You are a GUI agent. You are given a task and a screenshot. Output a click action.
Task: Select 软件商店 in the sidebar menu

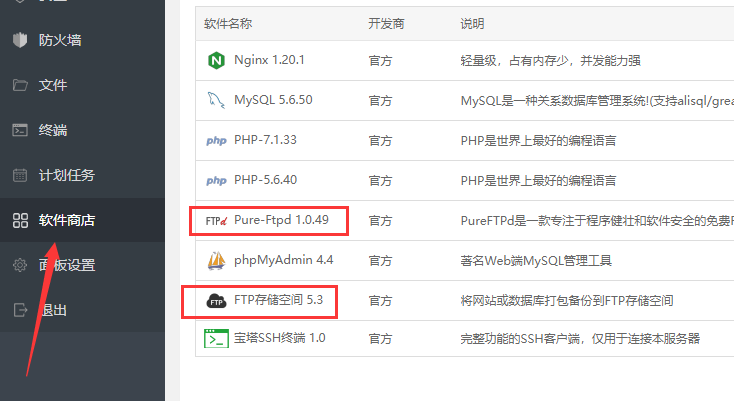(x=67, y=220)
